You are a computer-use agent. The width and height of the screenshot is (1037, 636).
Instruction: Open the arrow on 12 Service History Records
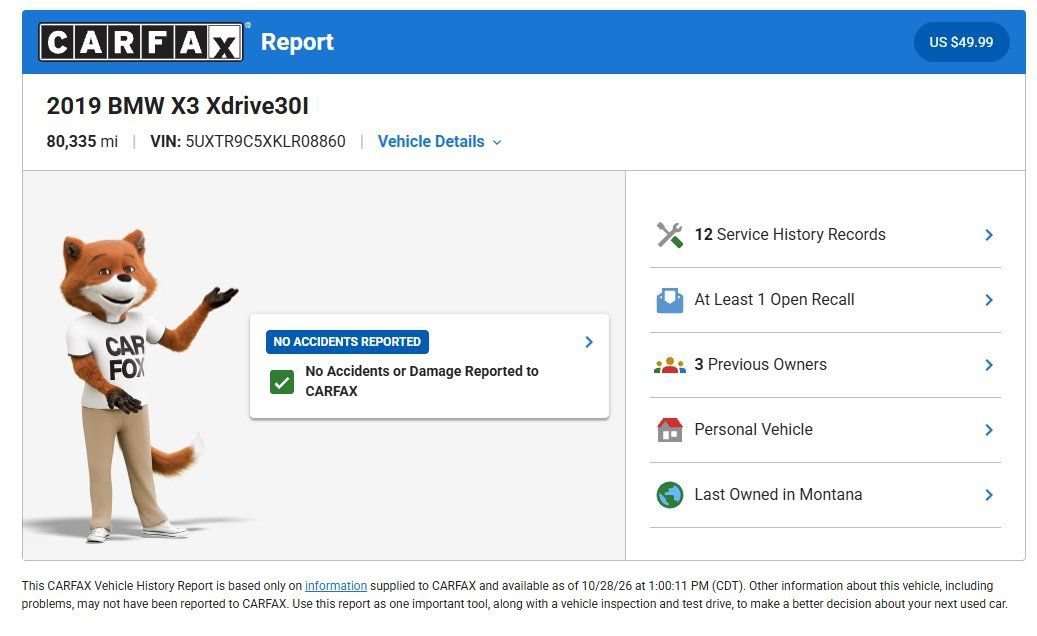tap(989, 235)
